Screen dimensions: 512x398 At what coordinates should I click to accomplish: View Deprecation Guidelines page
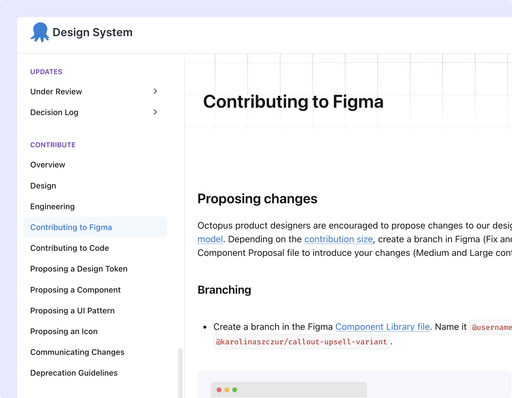click(x=74, y=373)
